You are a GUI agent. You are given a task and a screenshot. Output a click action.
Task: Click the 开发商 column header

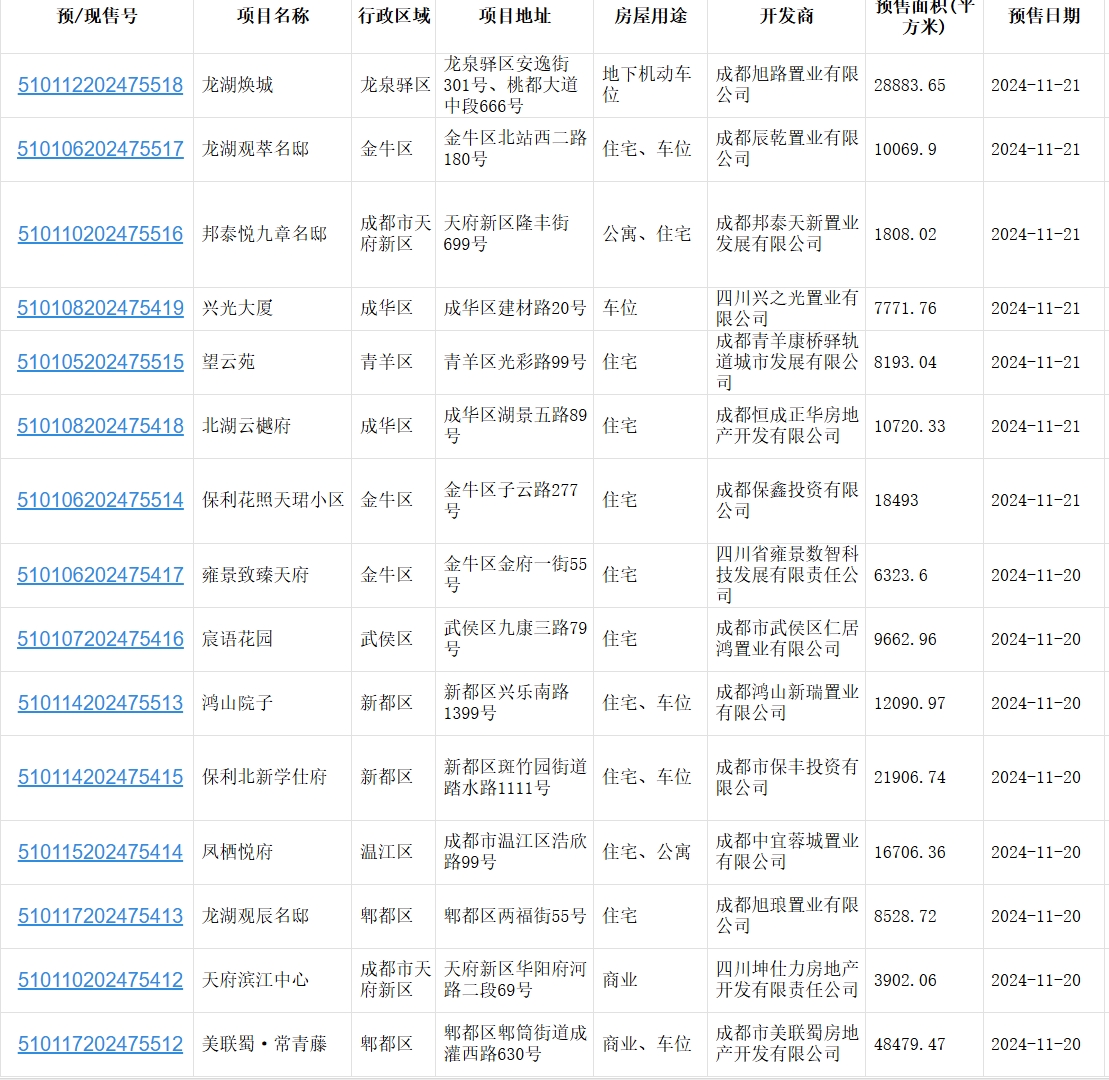click(786, 16)
